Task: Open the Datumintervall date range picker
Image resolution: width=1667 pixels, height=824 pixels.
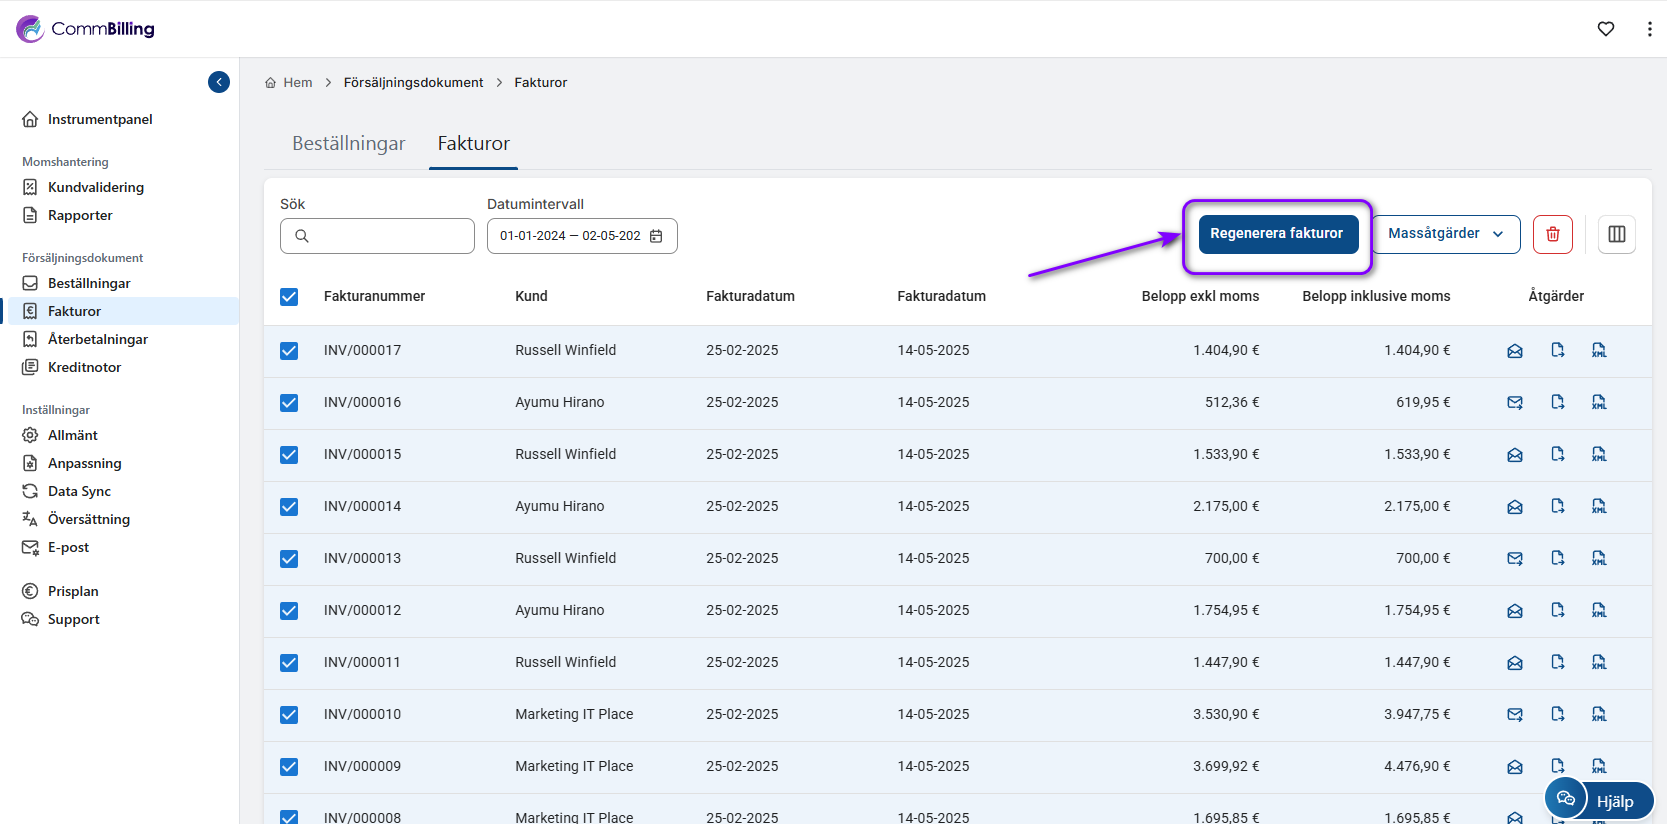Action: pos(581,236)
